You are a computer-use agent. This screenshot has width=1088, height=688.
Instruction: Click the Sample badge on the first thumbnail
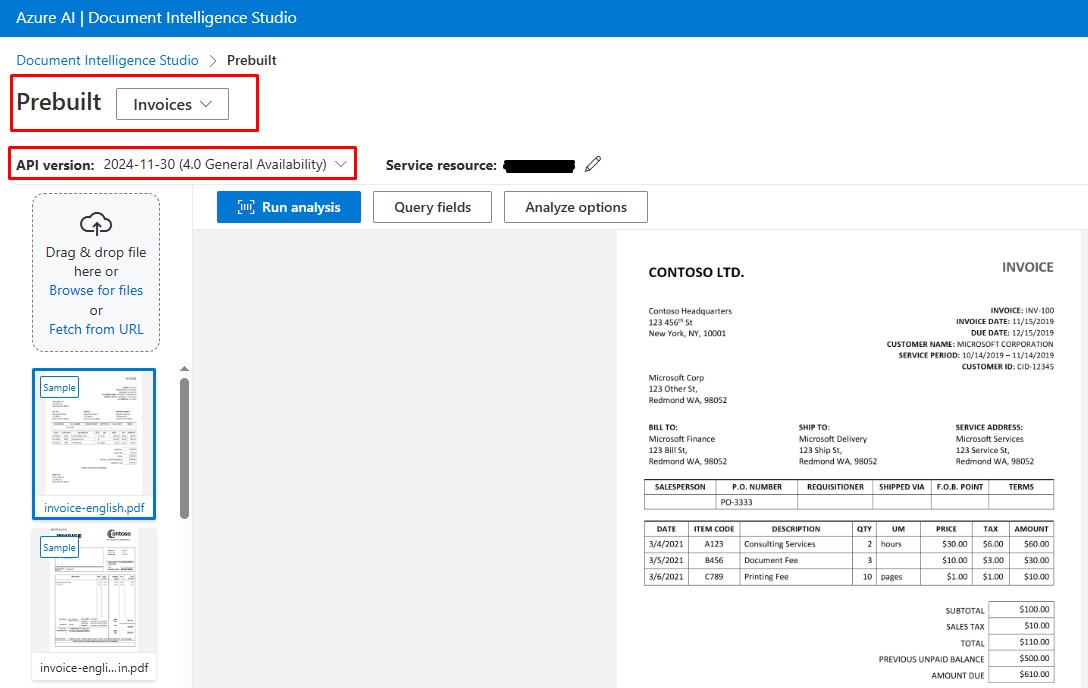click(59, 387)
